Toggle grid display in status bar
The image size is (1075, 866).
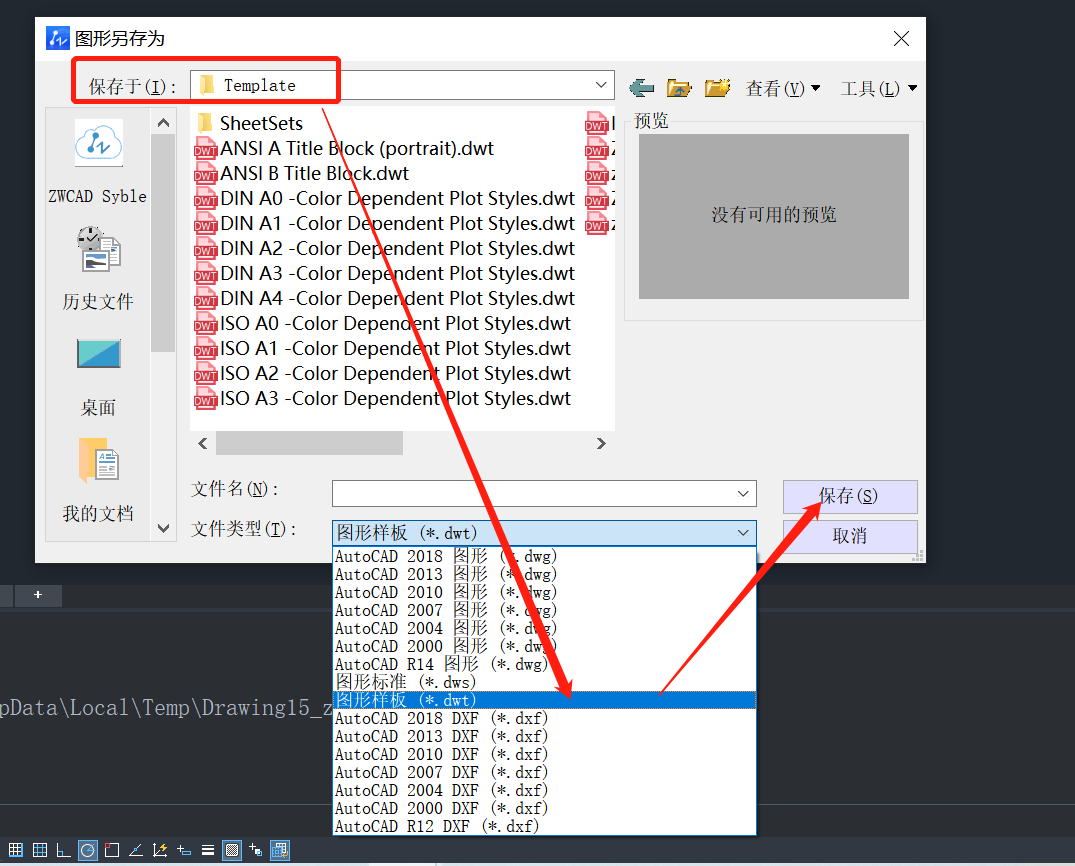[40, 850]
